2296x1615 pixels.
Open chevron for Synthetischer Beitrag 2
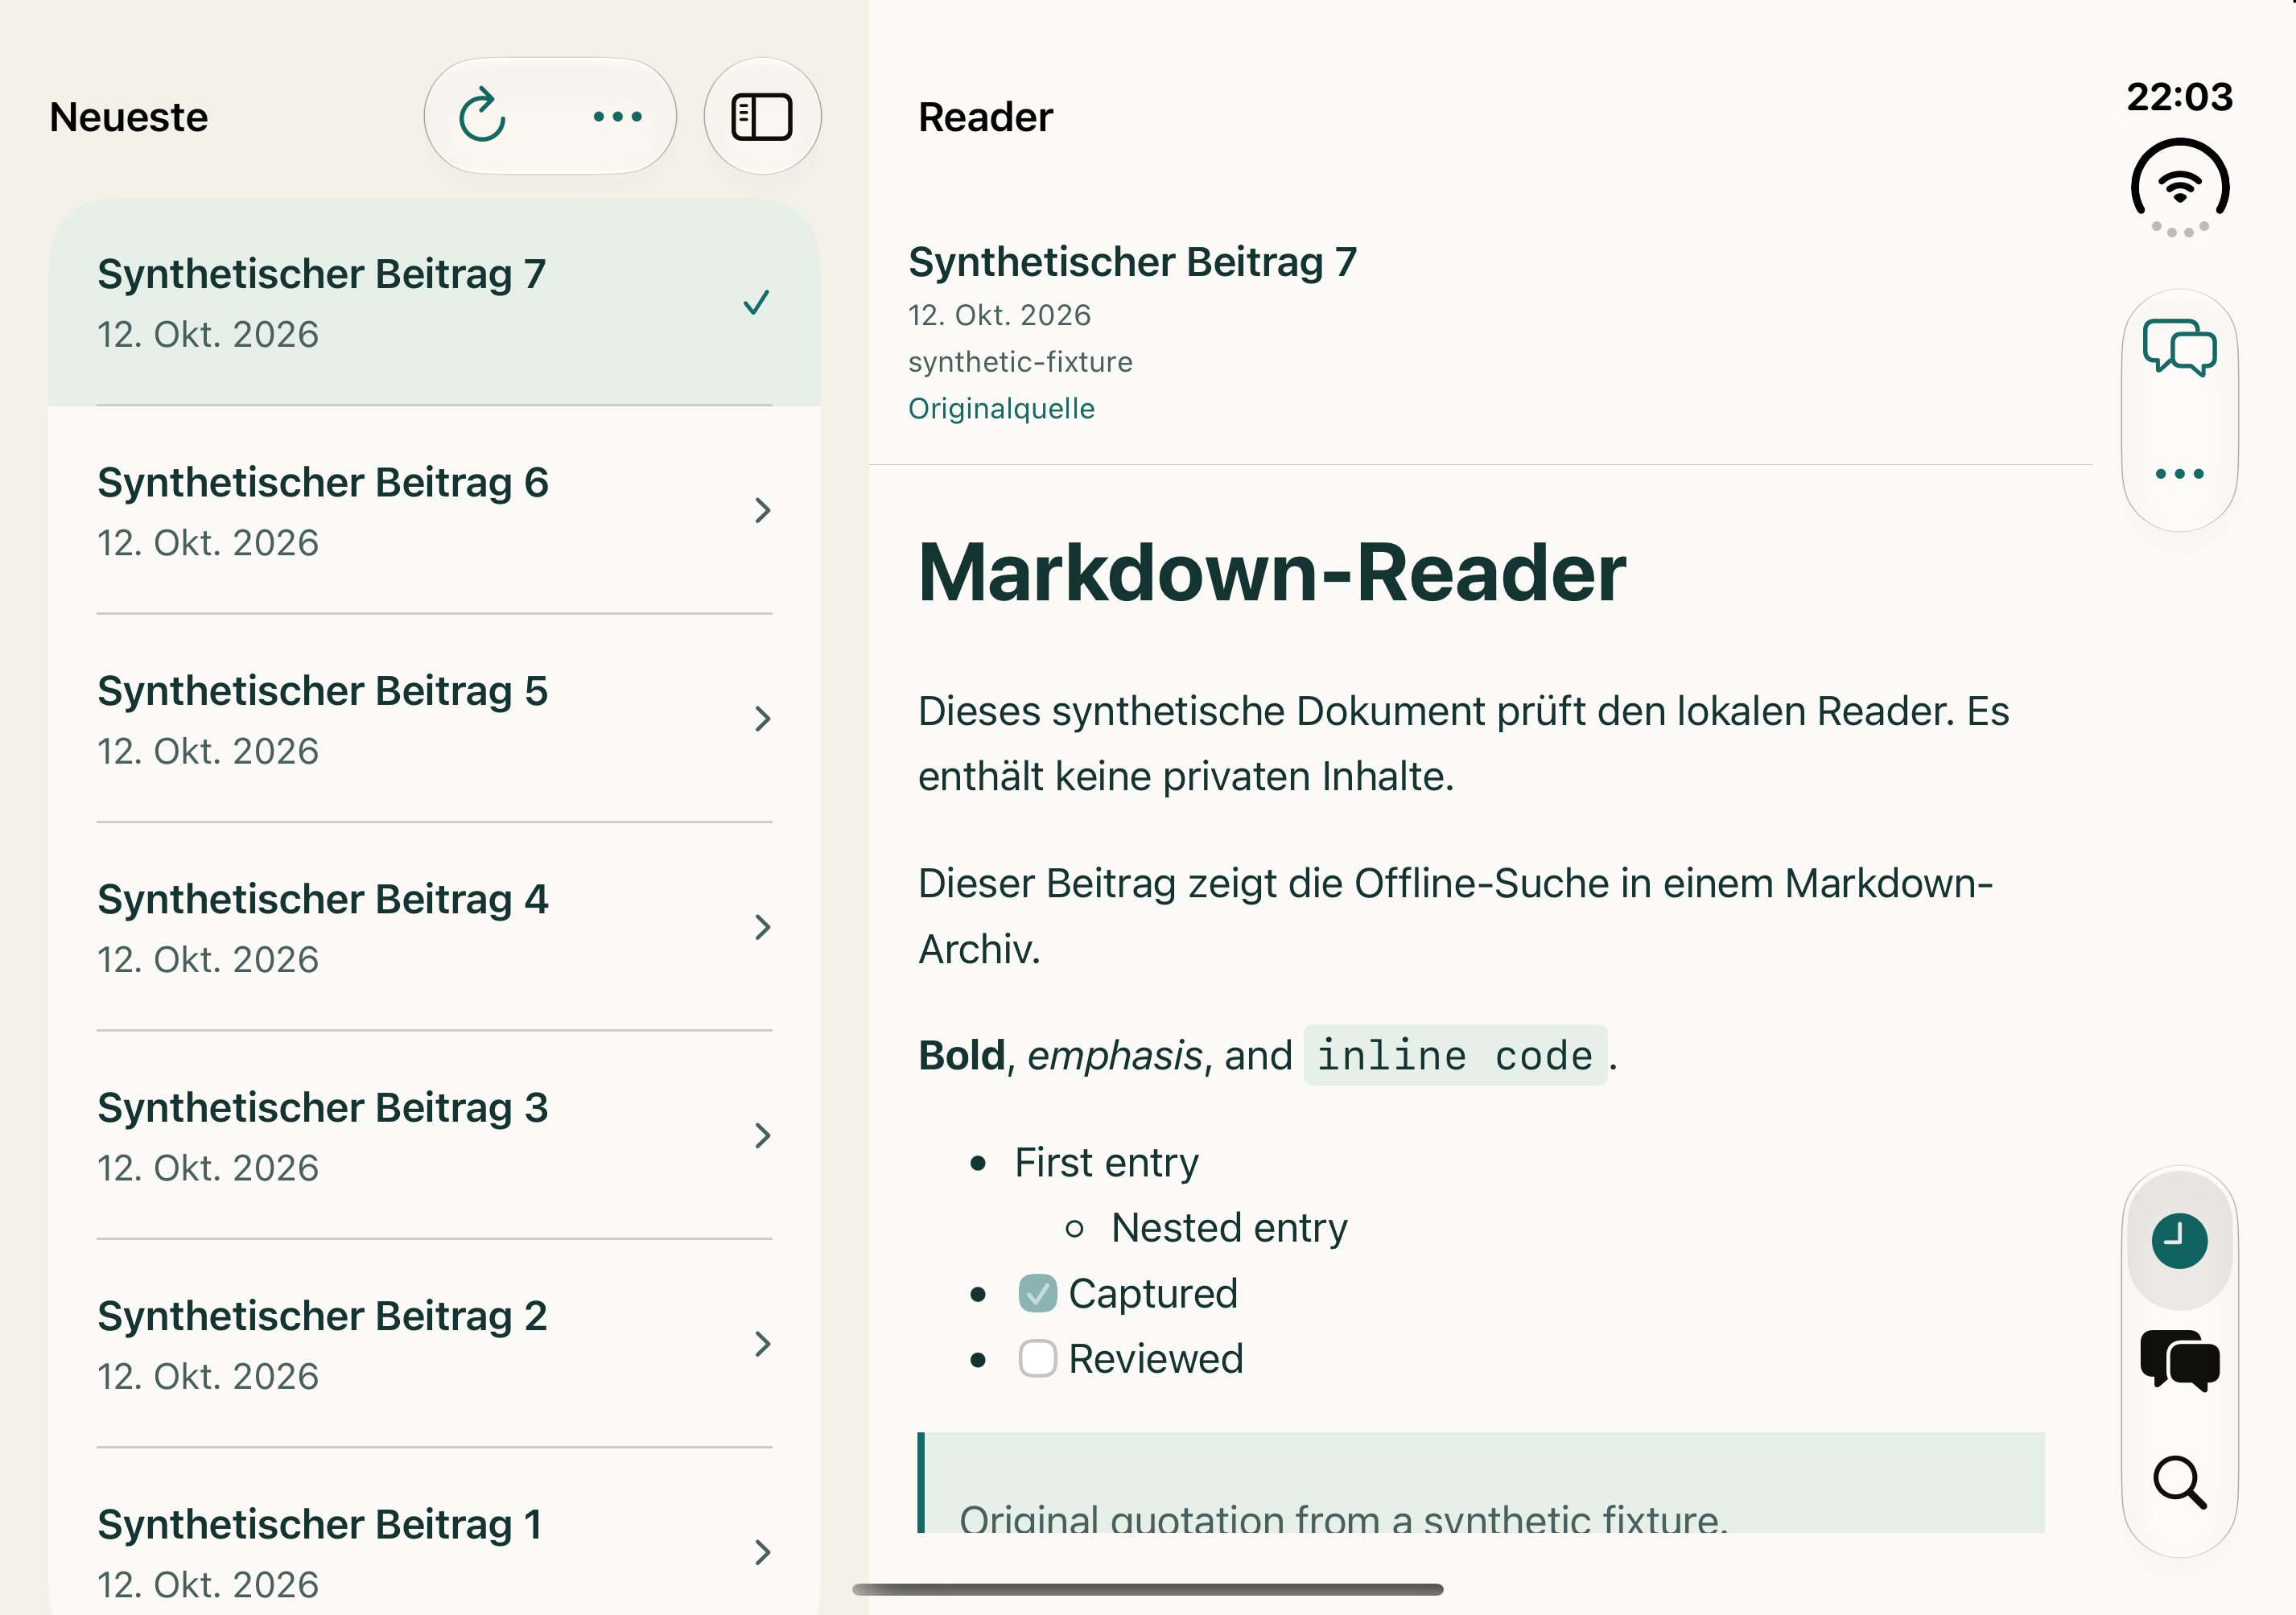pos(763,1343)
